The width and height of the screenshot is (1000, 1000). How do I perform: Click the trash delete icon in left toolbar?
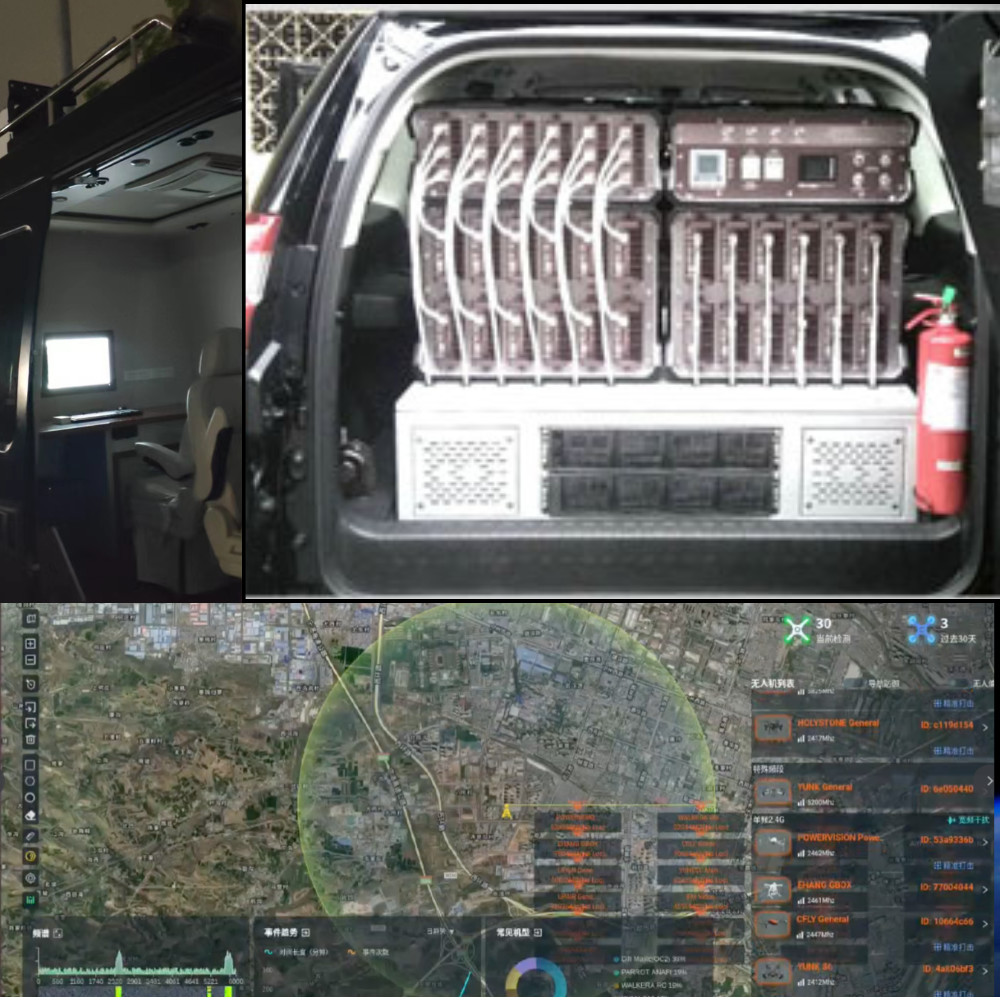[30, 739]
